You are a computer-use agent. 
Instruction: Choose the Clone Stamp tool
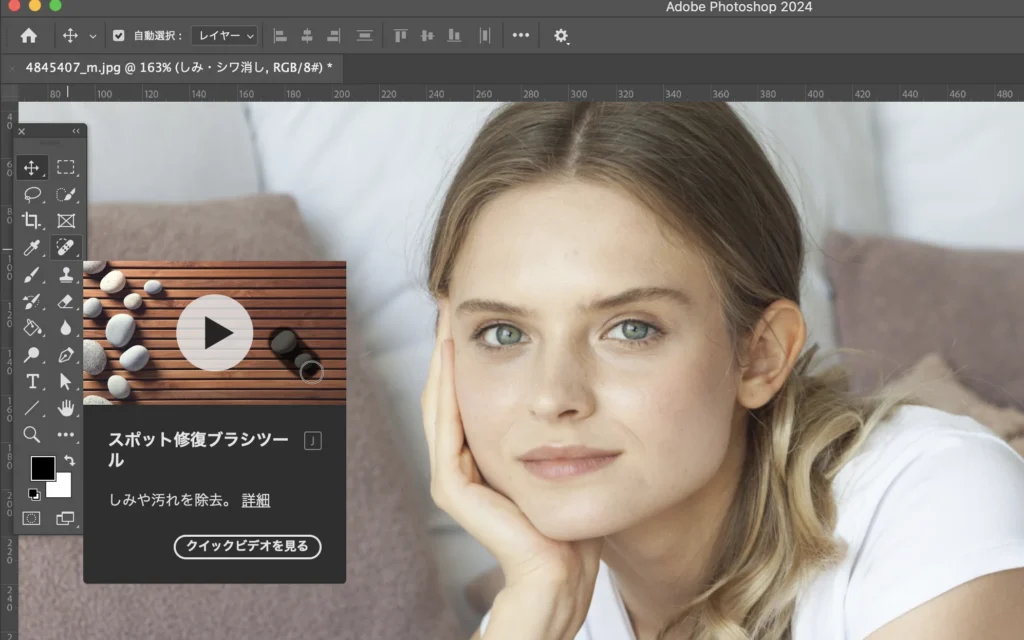tap(66, 275)
